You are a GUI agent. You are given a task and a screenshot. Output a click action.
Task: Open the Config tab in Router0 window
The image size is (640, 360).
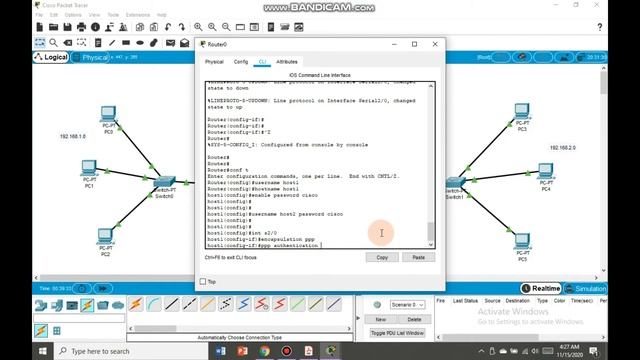[241, 62]
